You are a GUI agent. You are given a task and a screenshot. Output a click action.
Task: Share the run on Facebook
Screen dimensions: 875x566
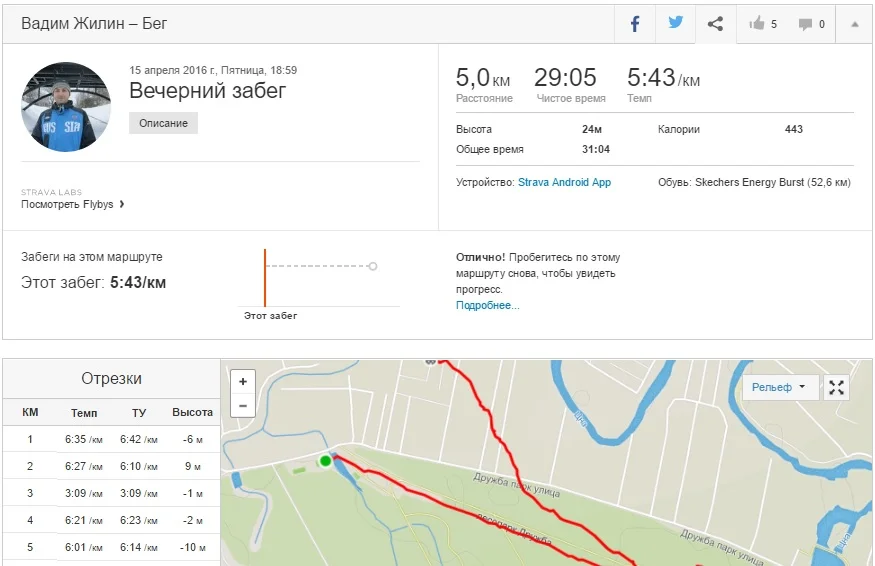pyautogui.click(x=635, y=24)
